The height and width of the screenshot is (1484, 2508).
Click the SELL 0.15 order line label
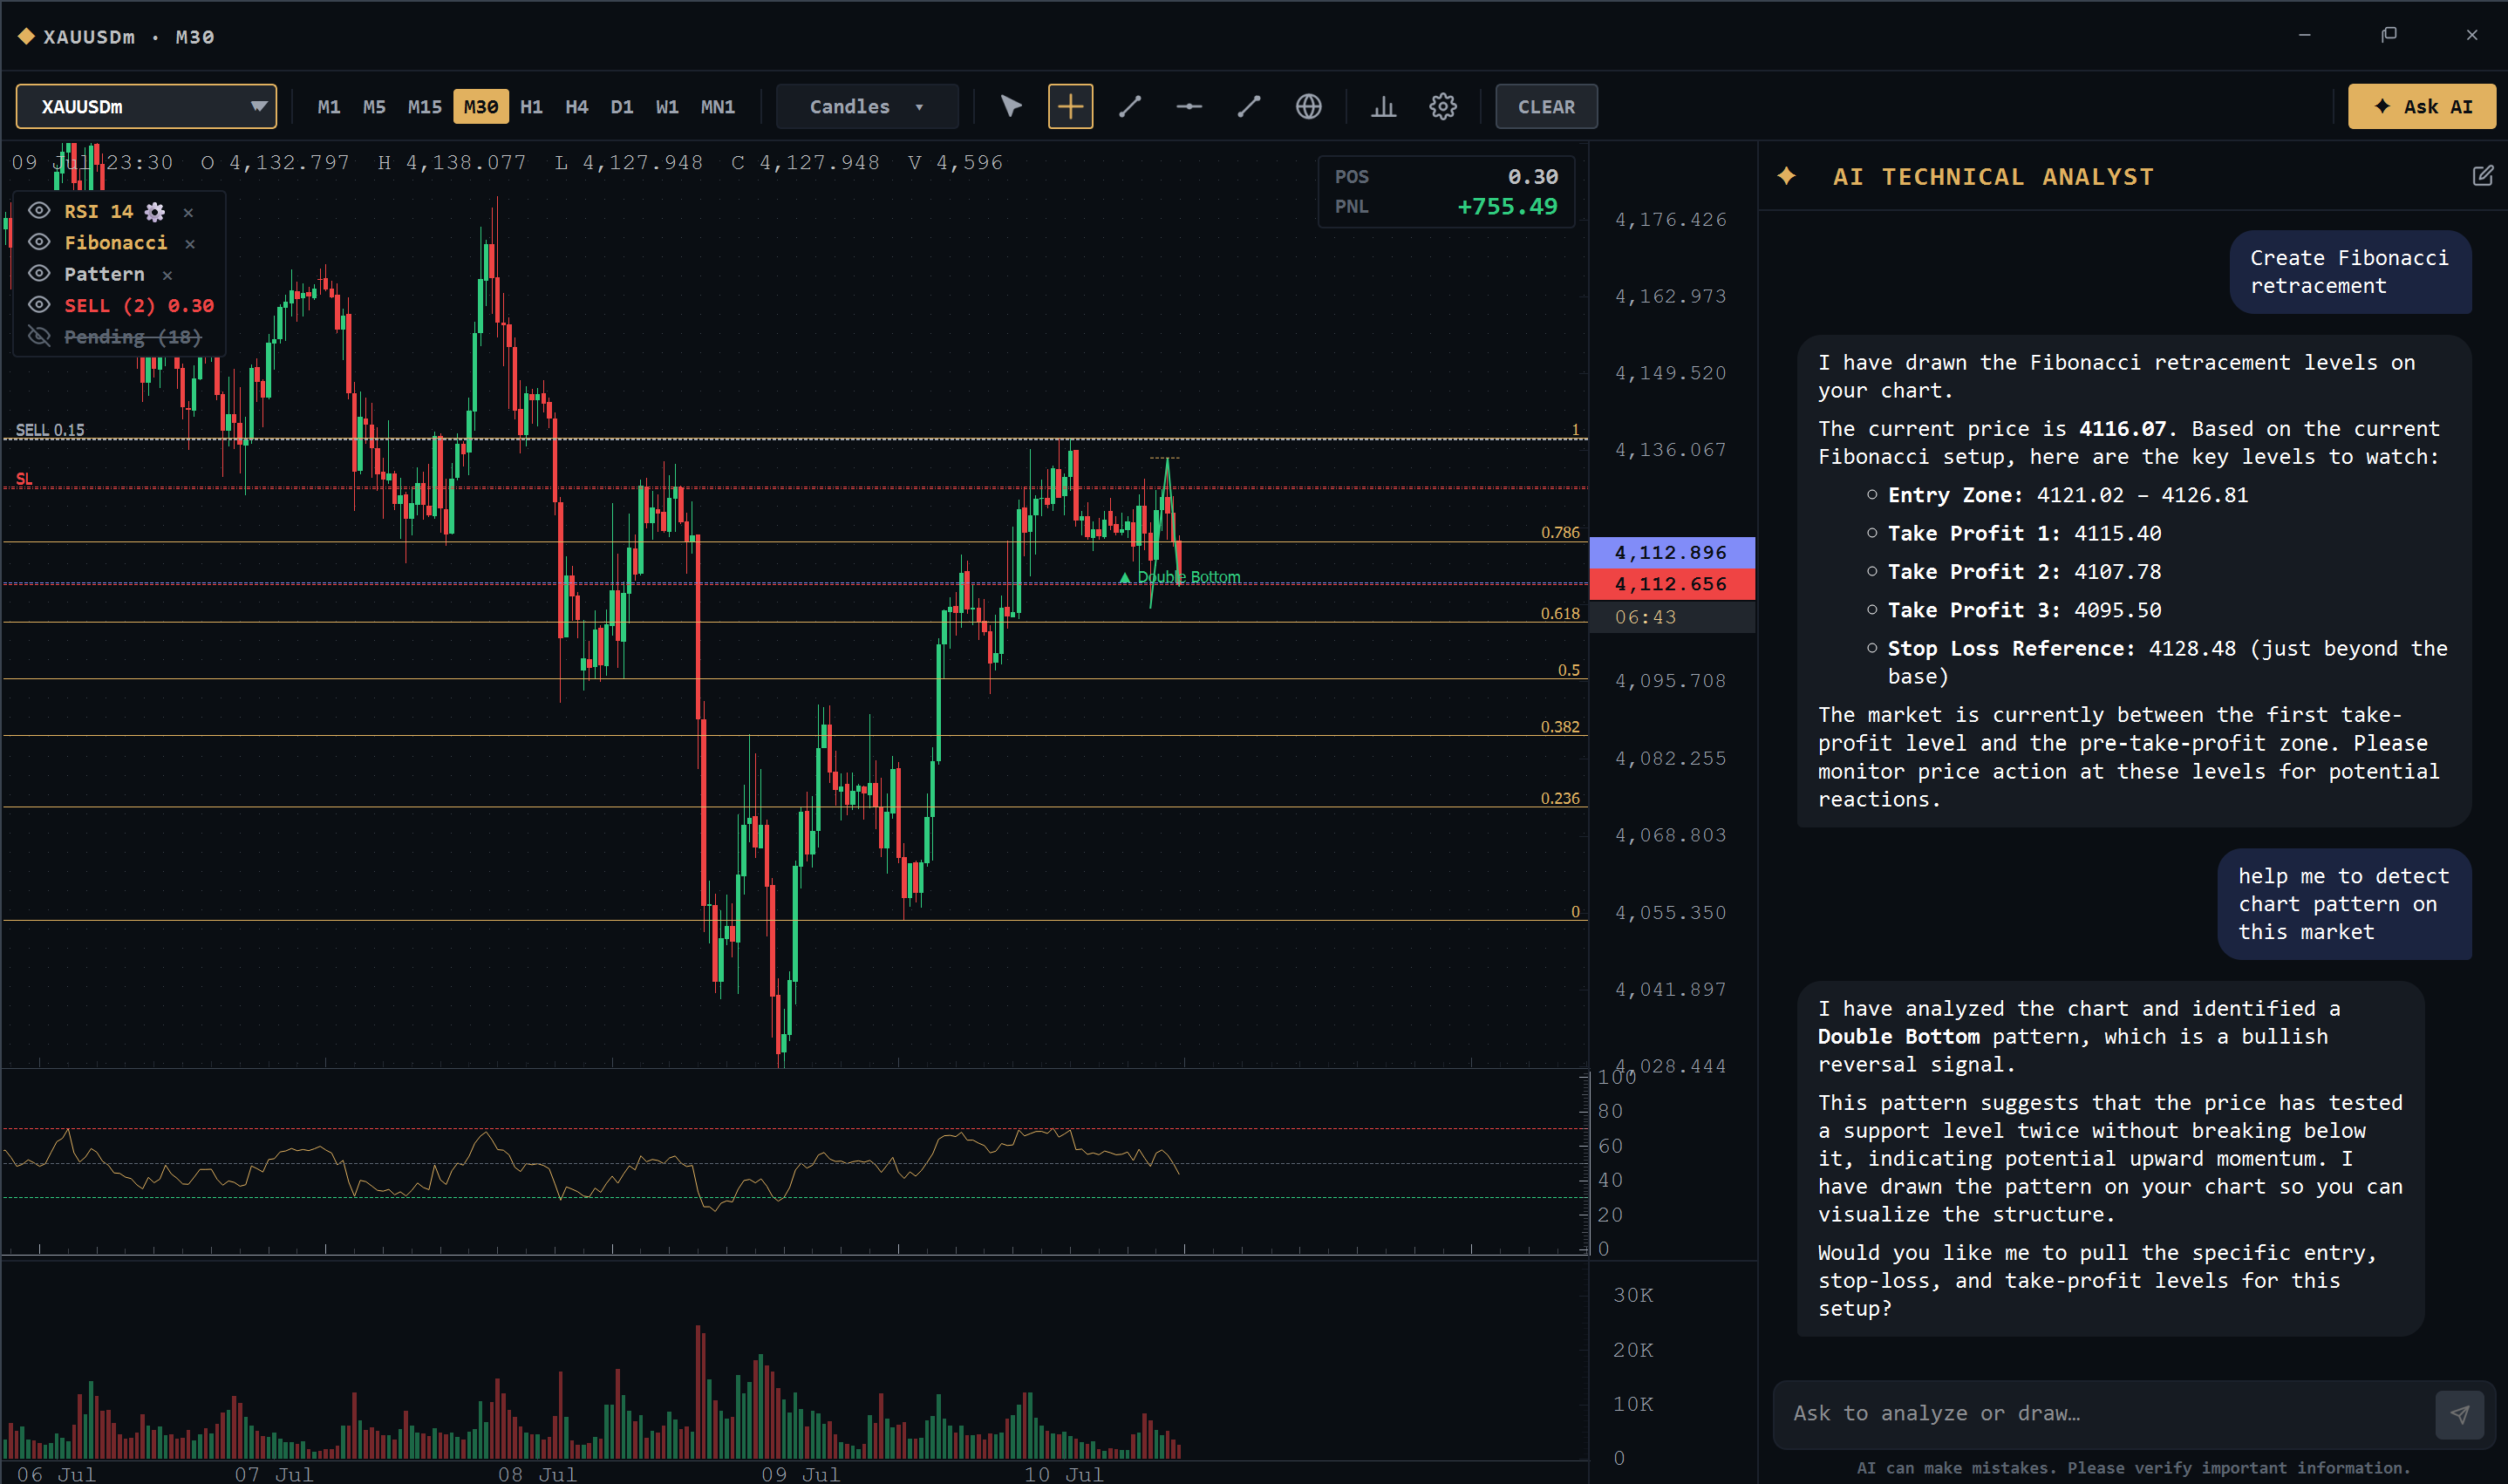coord(50,430)
